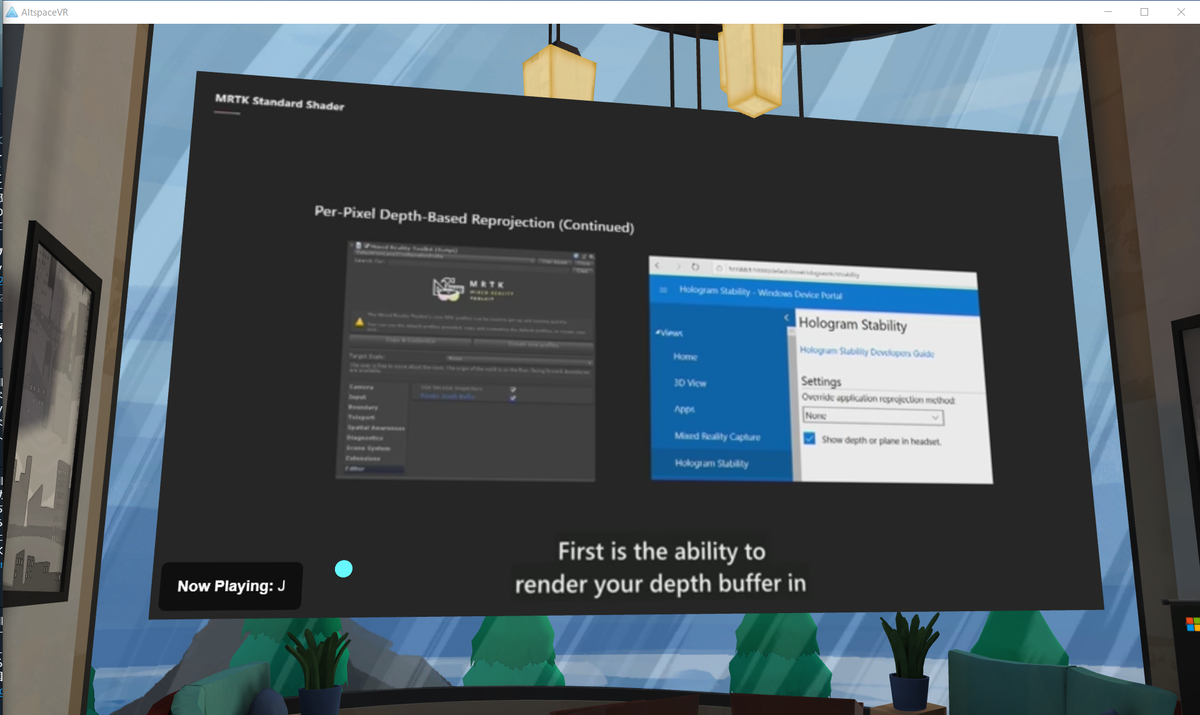Click the browser back arrow on the slide
The width and height of the screenshot is (1200, 715).
coord(657,265)
